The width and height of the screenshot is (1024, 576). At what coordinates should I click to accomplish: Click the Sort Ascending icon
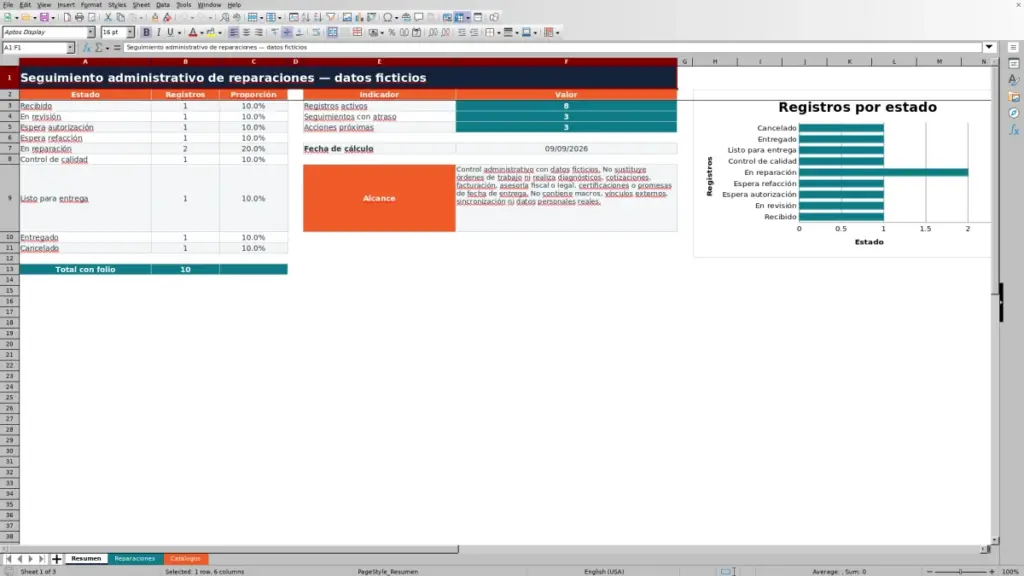pos(306,18)
